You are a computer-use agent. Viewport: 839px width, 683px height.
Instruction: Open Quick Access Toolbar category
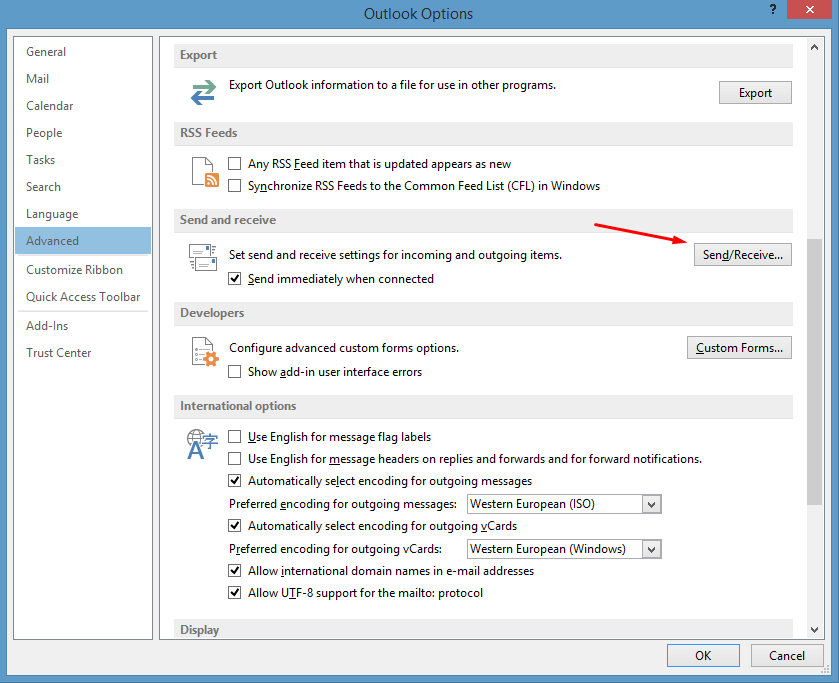tap(83, 297)
